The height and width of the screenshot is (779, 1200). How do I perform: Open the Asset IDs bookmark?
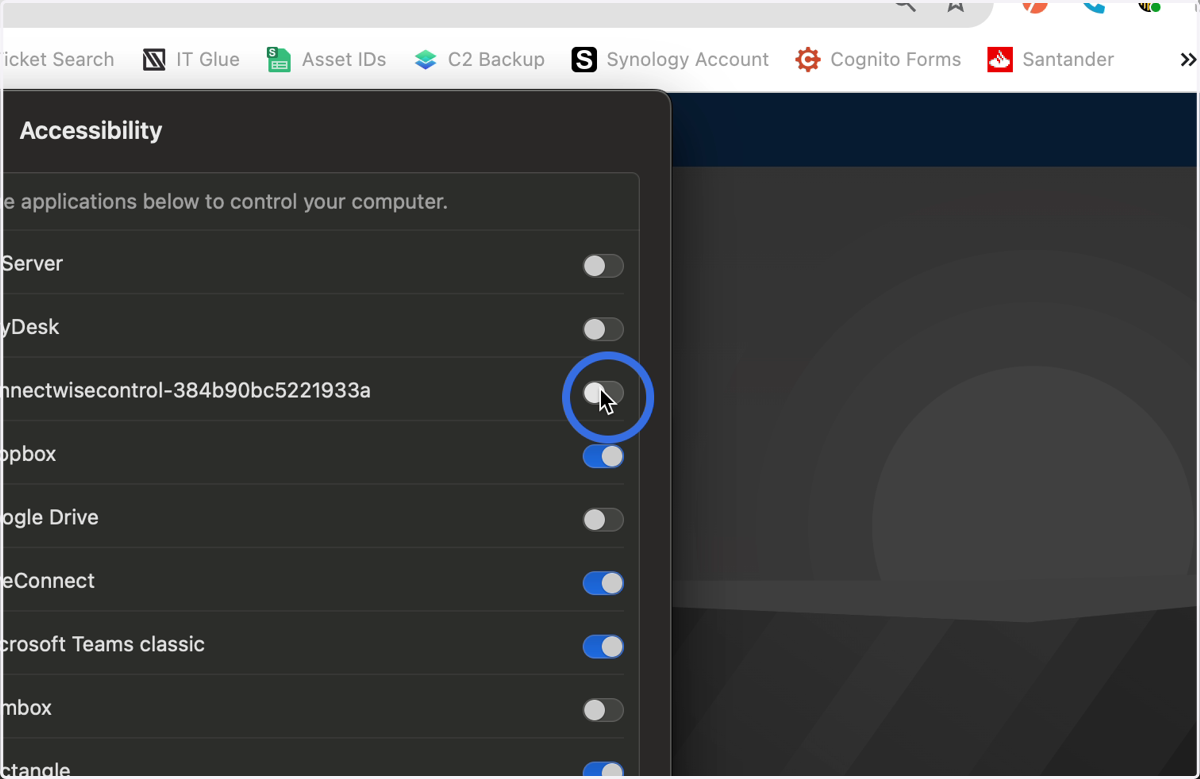pos(327,60)
